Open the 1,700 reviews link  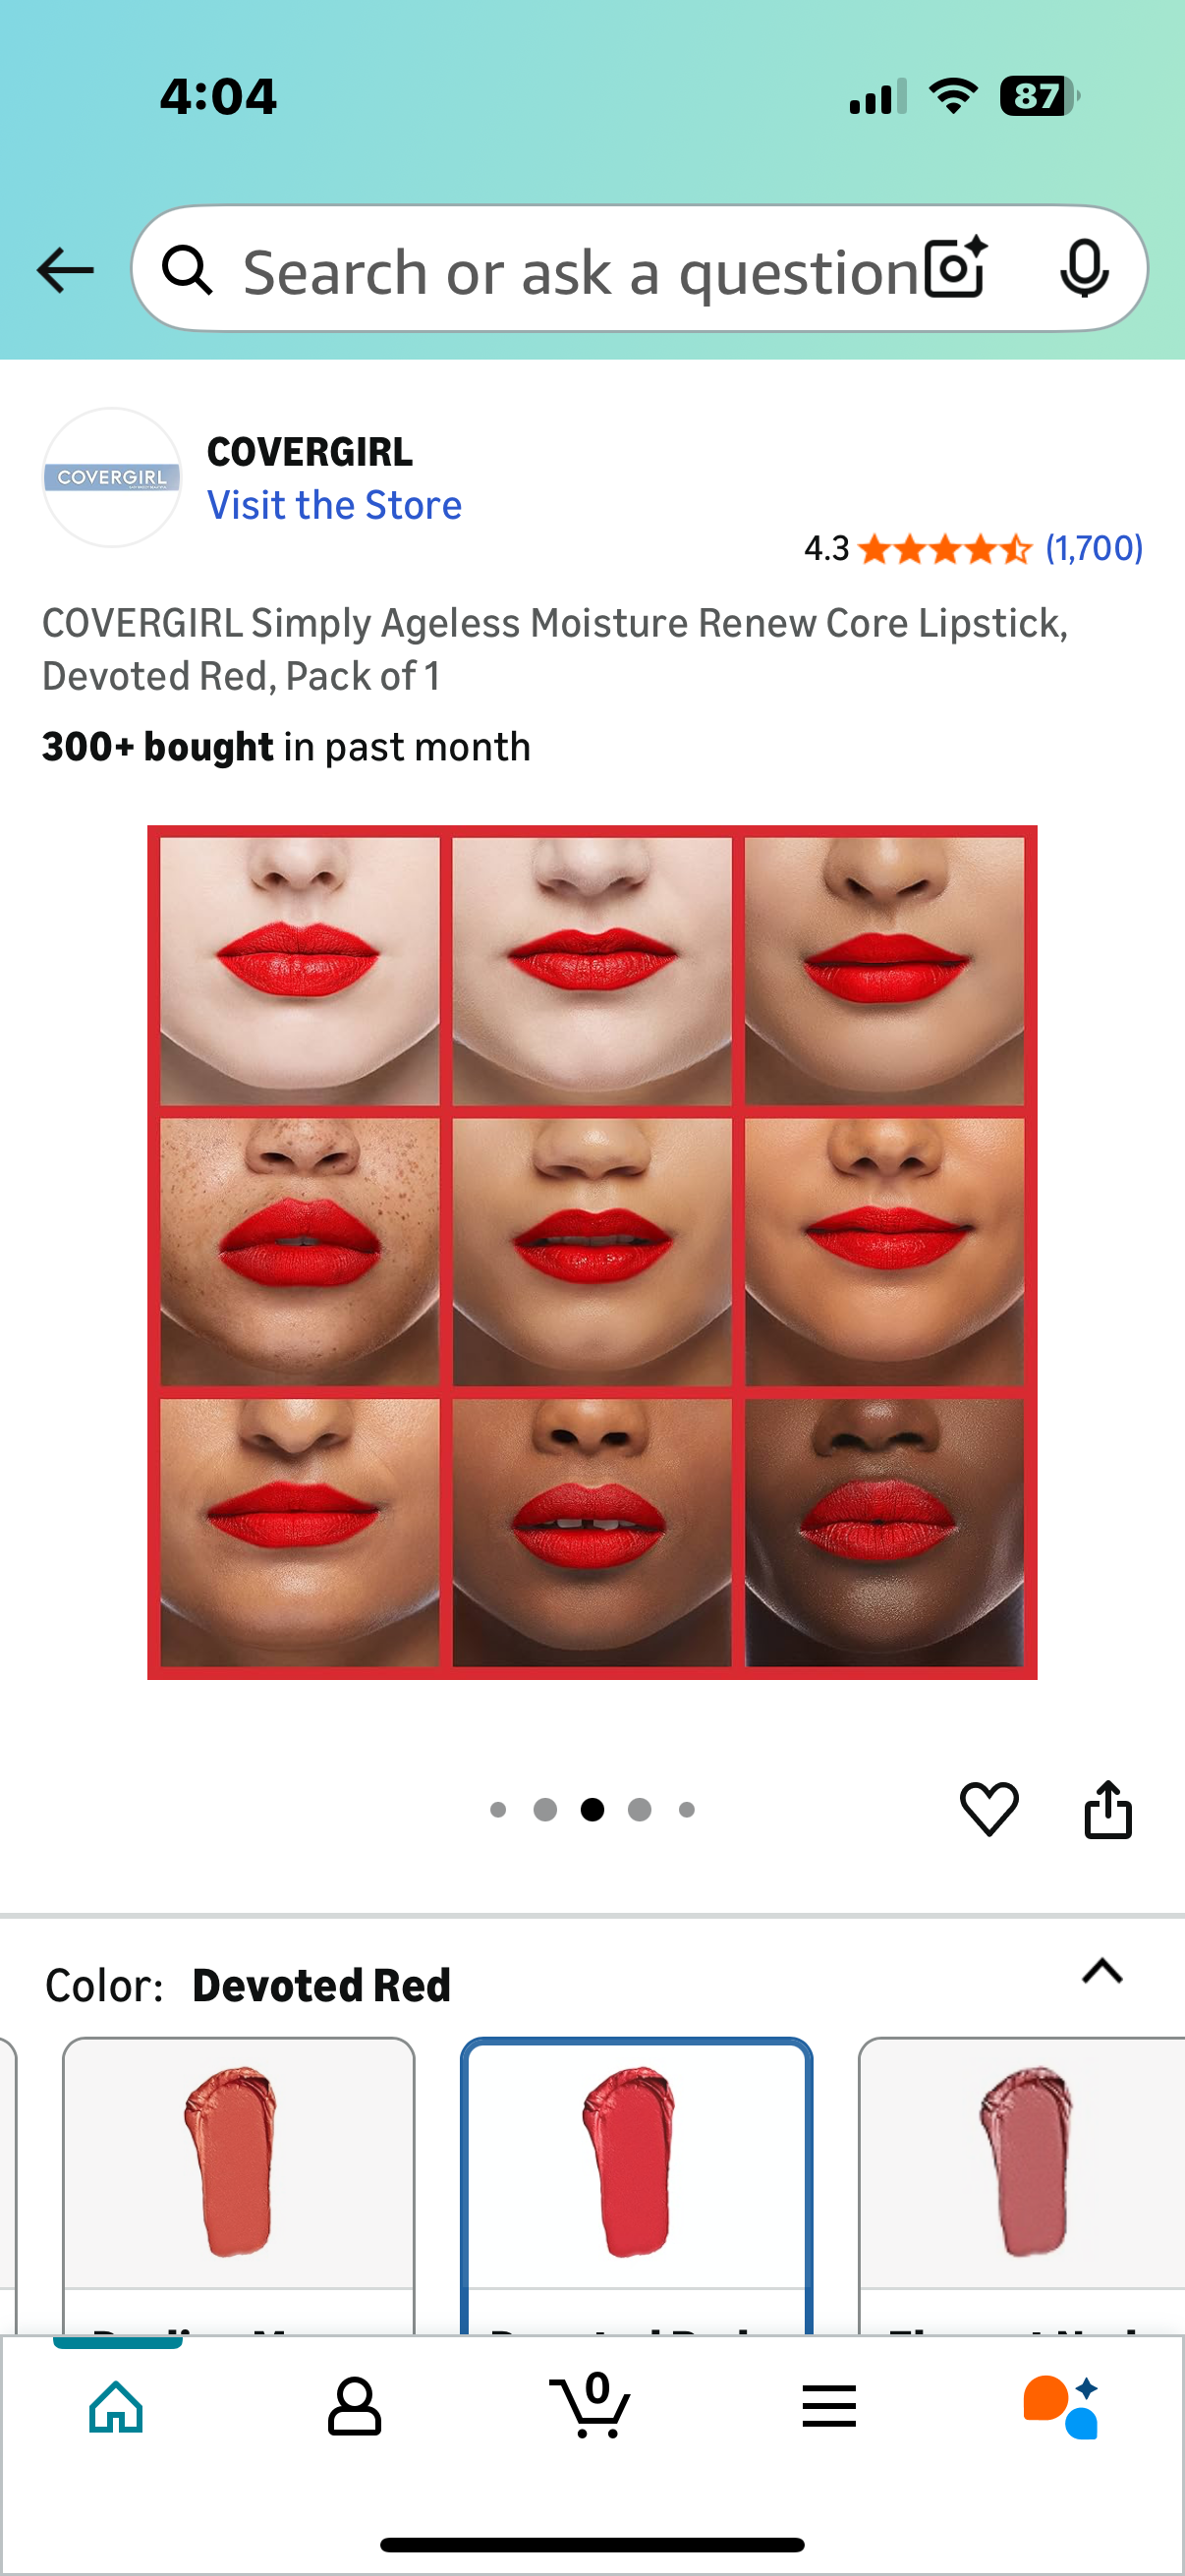1094,548
